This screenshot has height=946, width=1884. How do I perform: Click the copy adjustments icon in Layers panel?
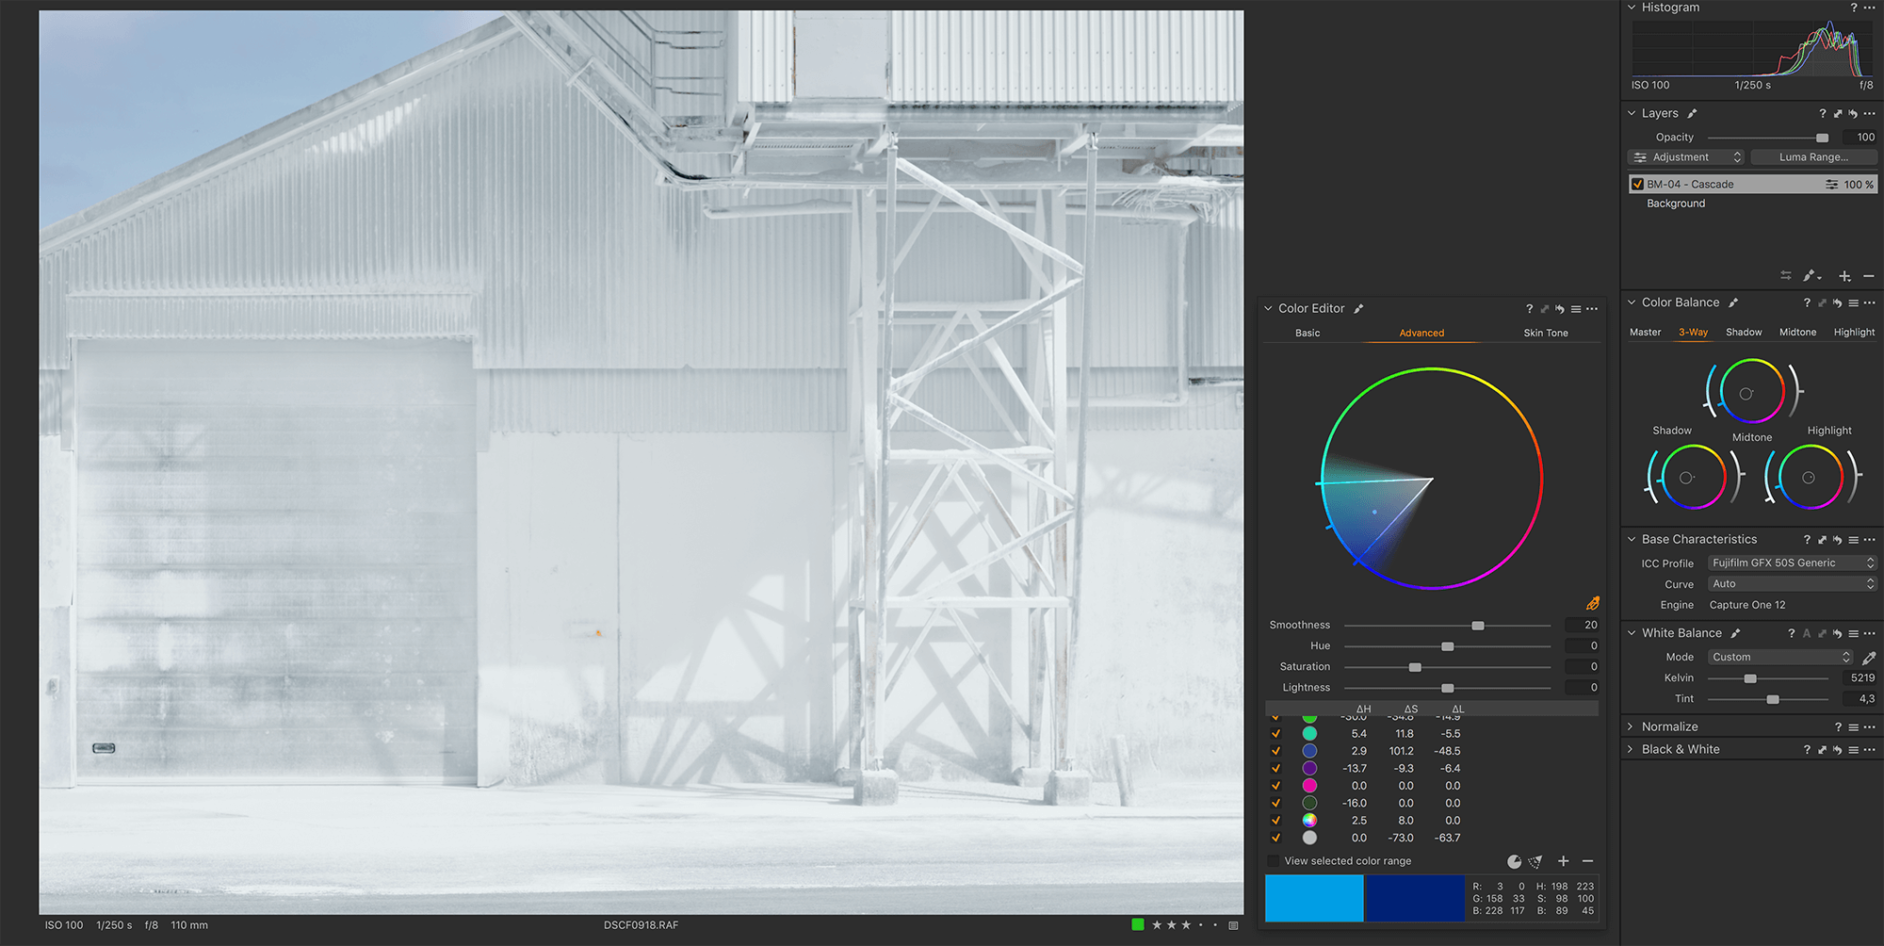pyautogui.click(x=1784, y=276)
